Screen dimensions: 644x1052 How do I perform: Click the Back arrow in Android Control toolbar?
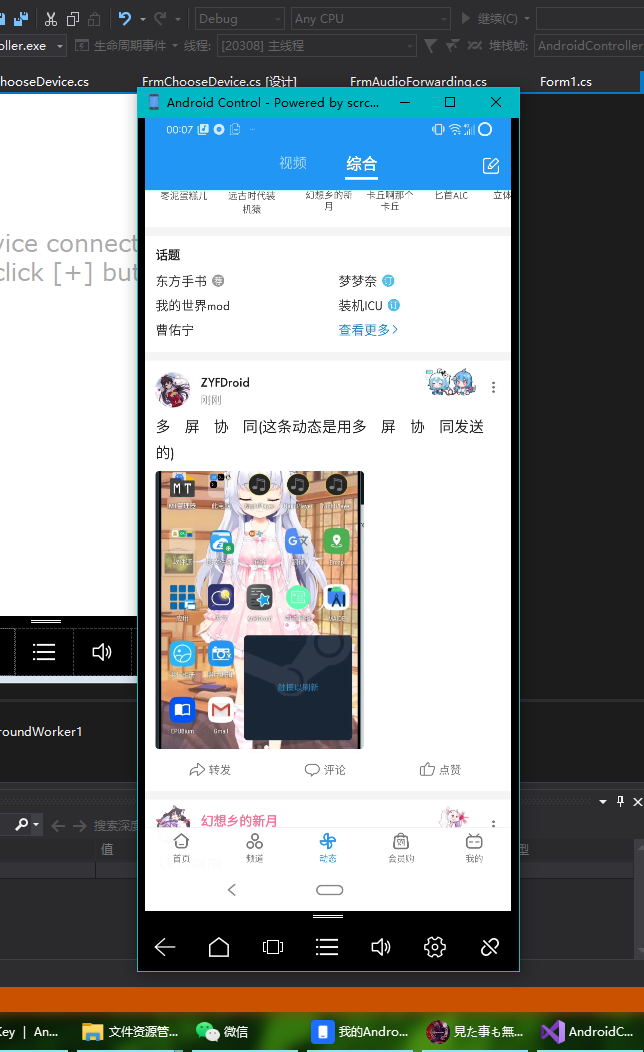click(165, 947)
